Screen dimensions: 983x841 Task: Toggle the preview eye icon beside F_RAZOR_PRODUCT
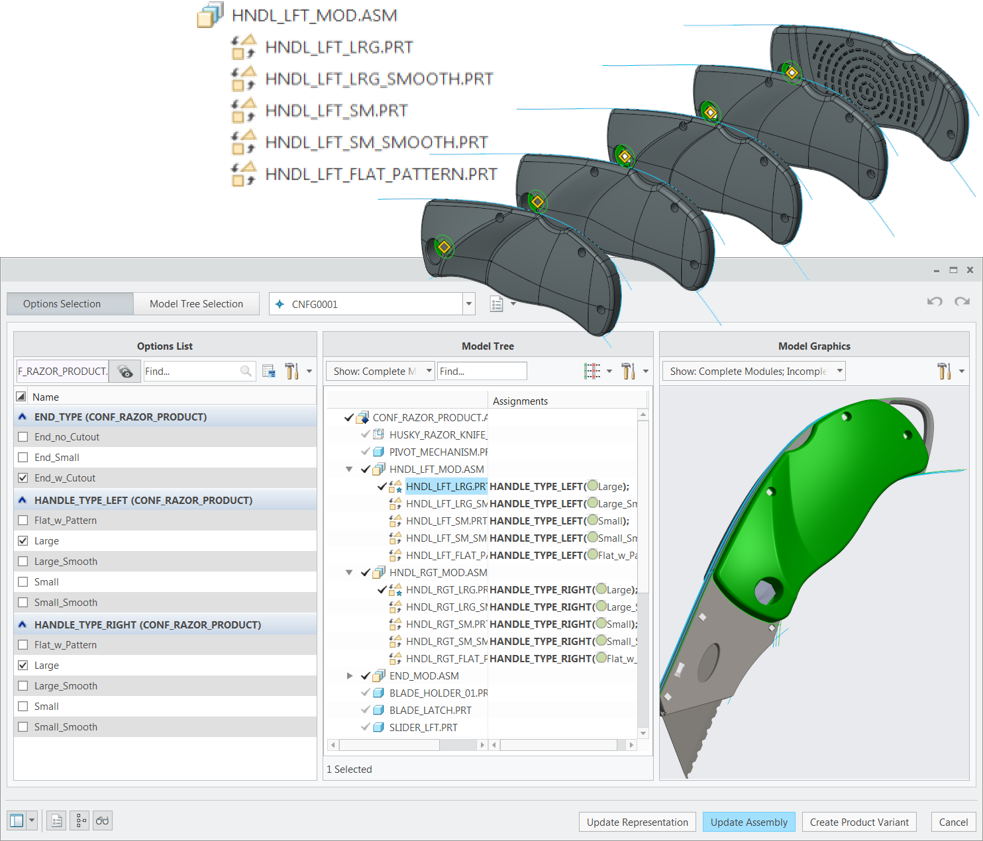[124, 370]
